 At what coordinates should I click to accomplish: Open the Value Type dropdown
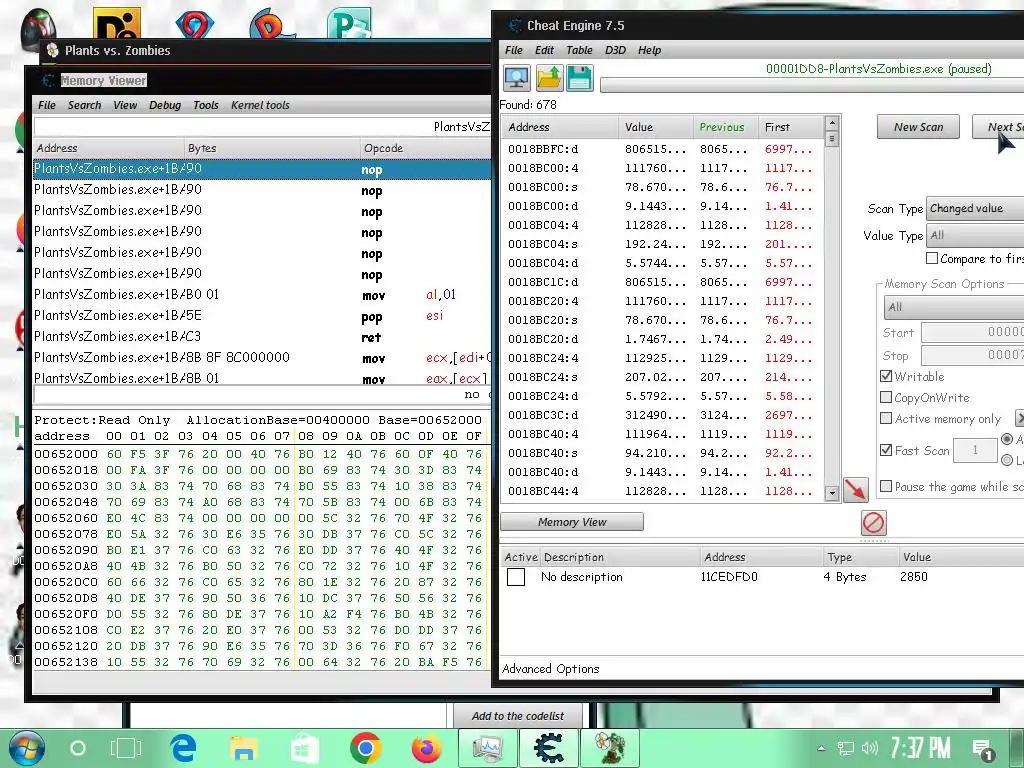[x=975, y=235]
